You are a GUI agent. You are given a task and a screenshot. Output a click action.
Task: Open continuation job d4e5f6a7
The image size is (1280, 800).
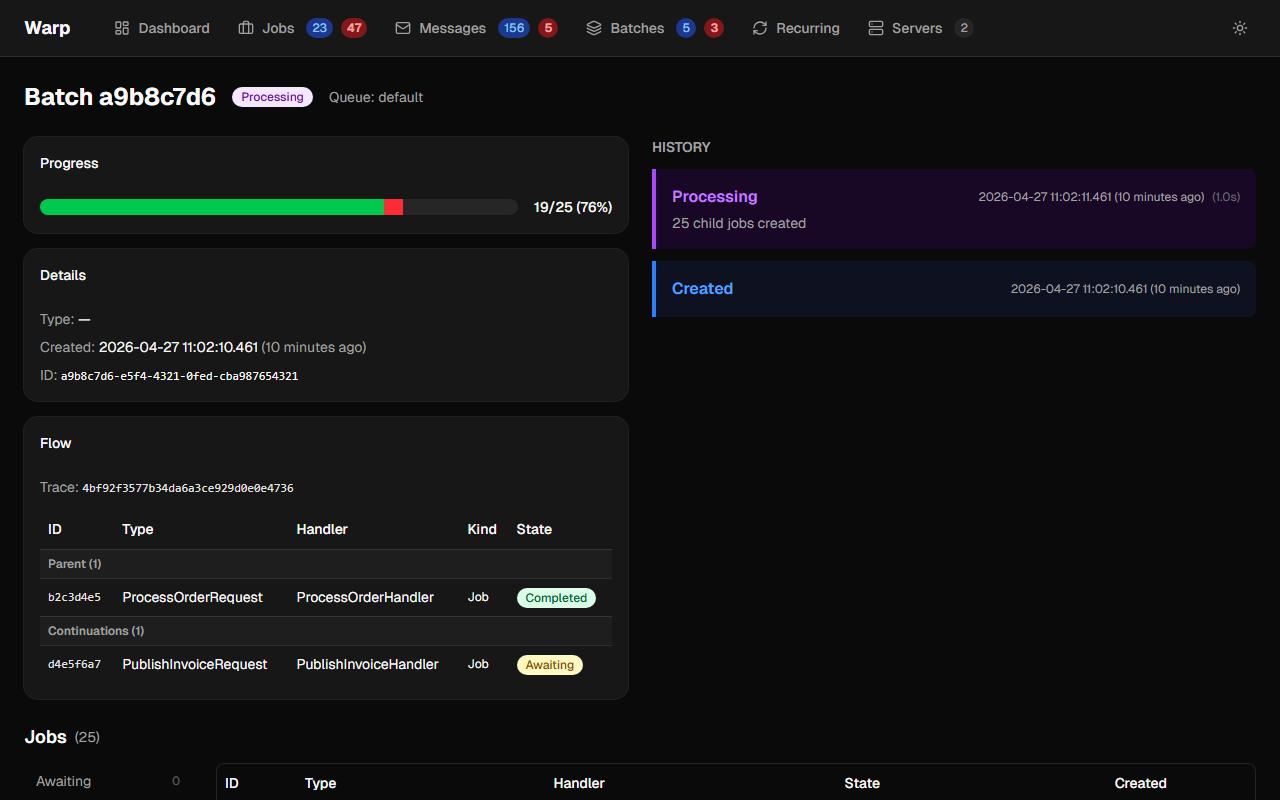tap(74, 665)
